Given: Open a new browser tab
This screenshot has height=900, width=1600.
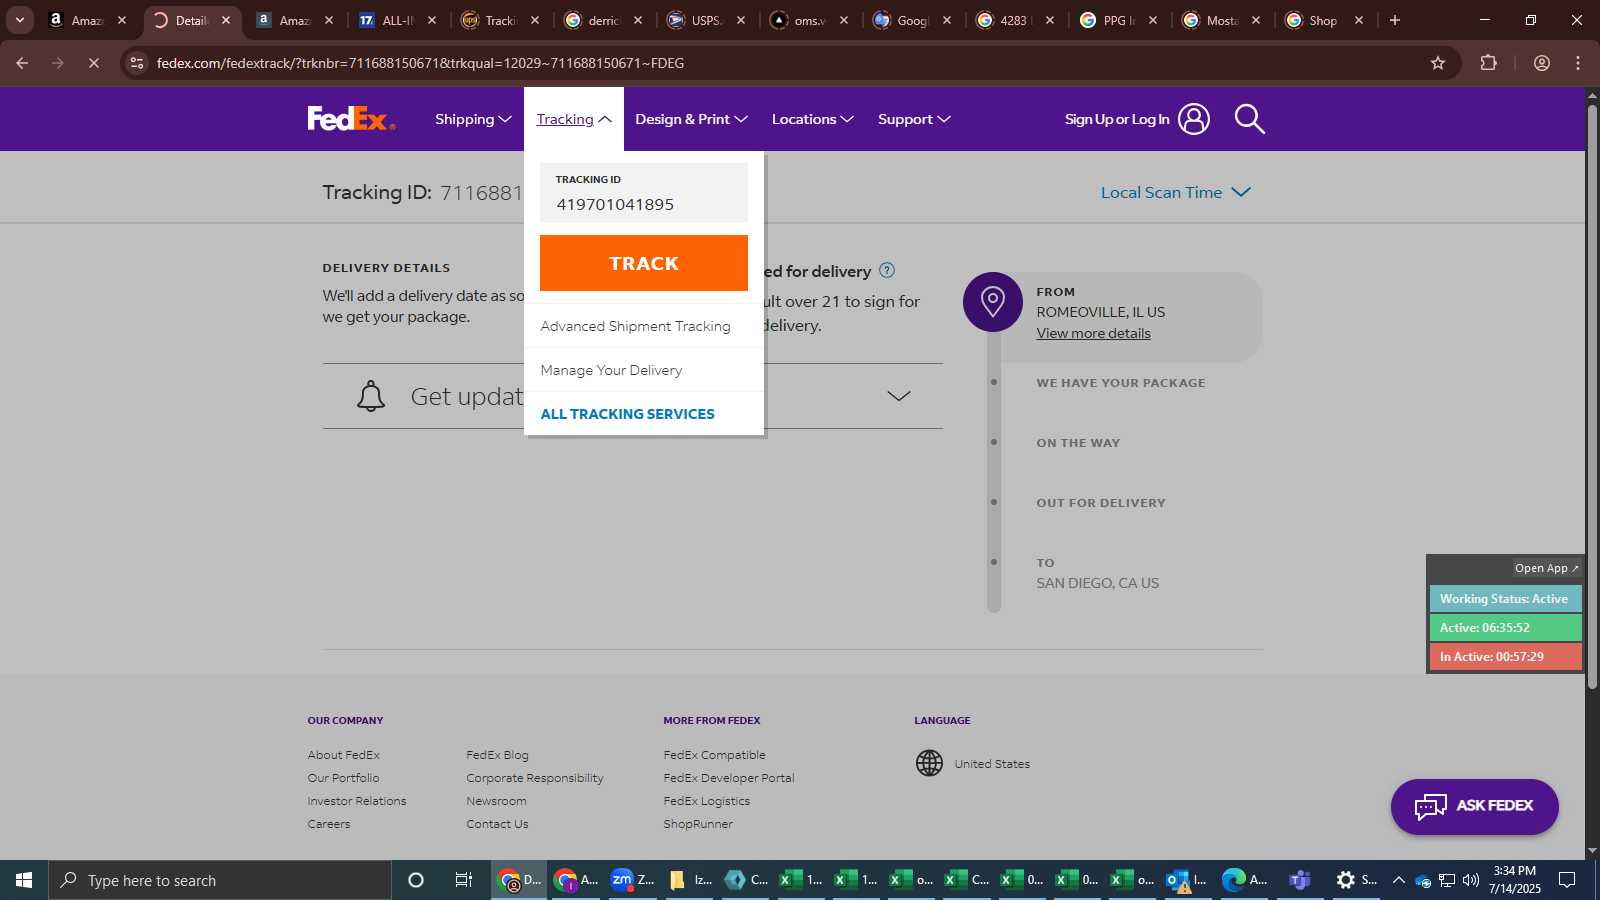Looking at the screenshot, I should pos(1395,20).
